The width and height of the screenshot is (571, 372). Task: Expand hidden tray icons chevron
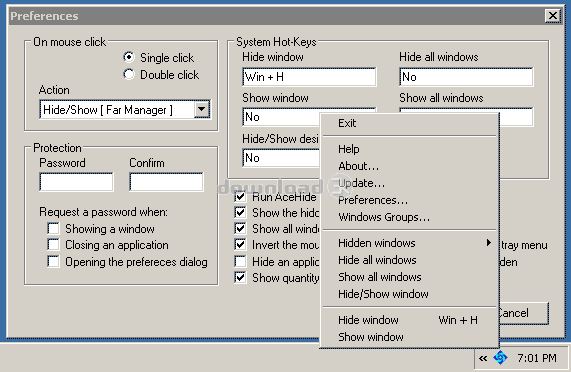(483, 359)
